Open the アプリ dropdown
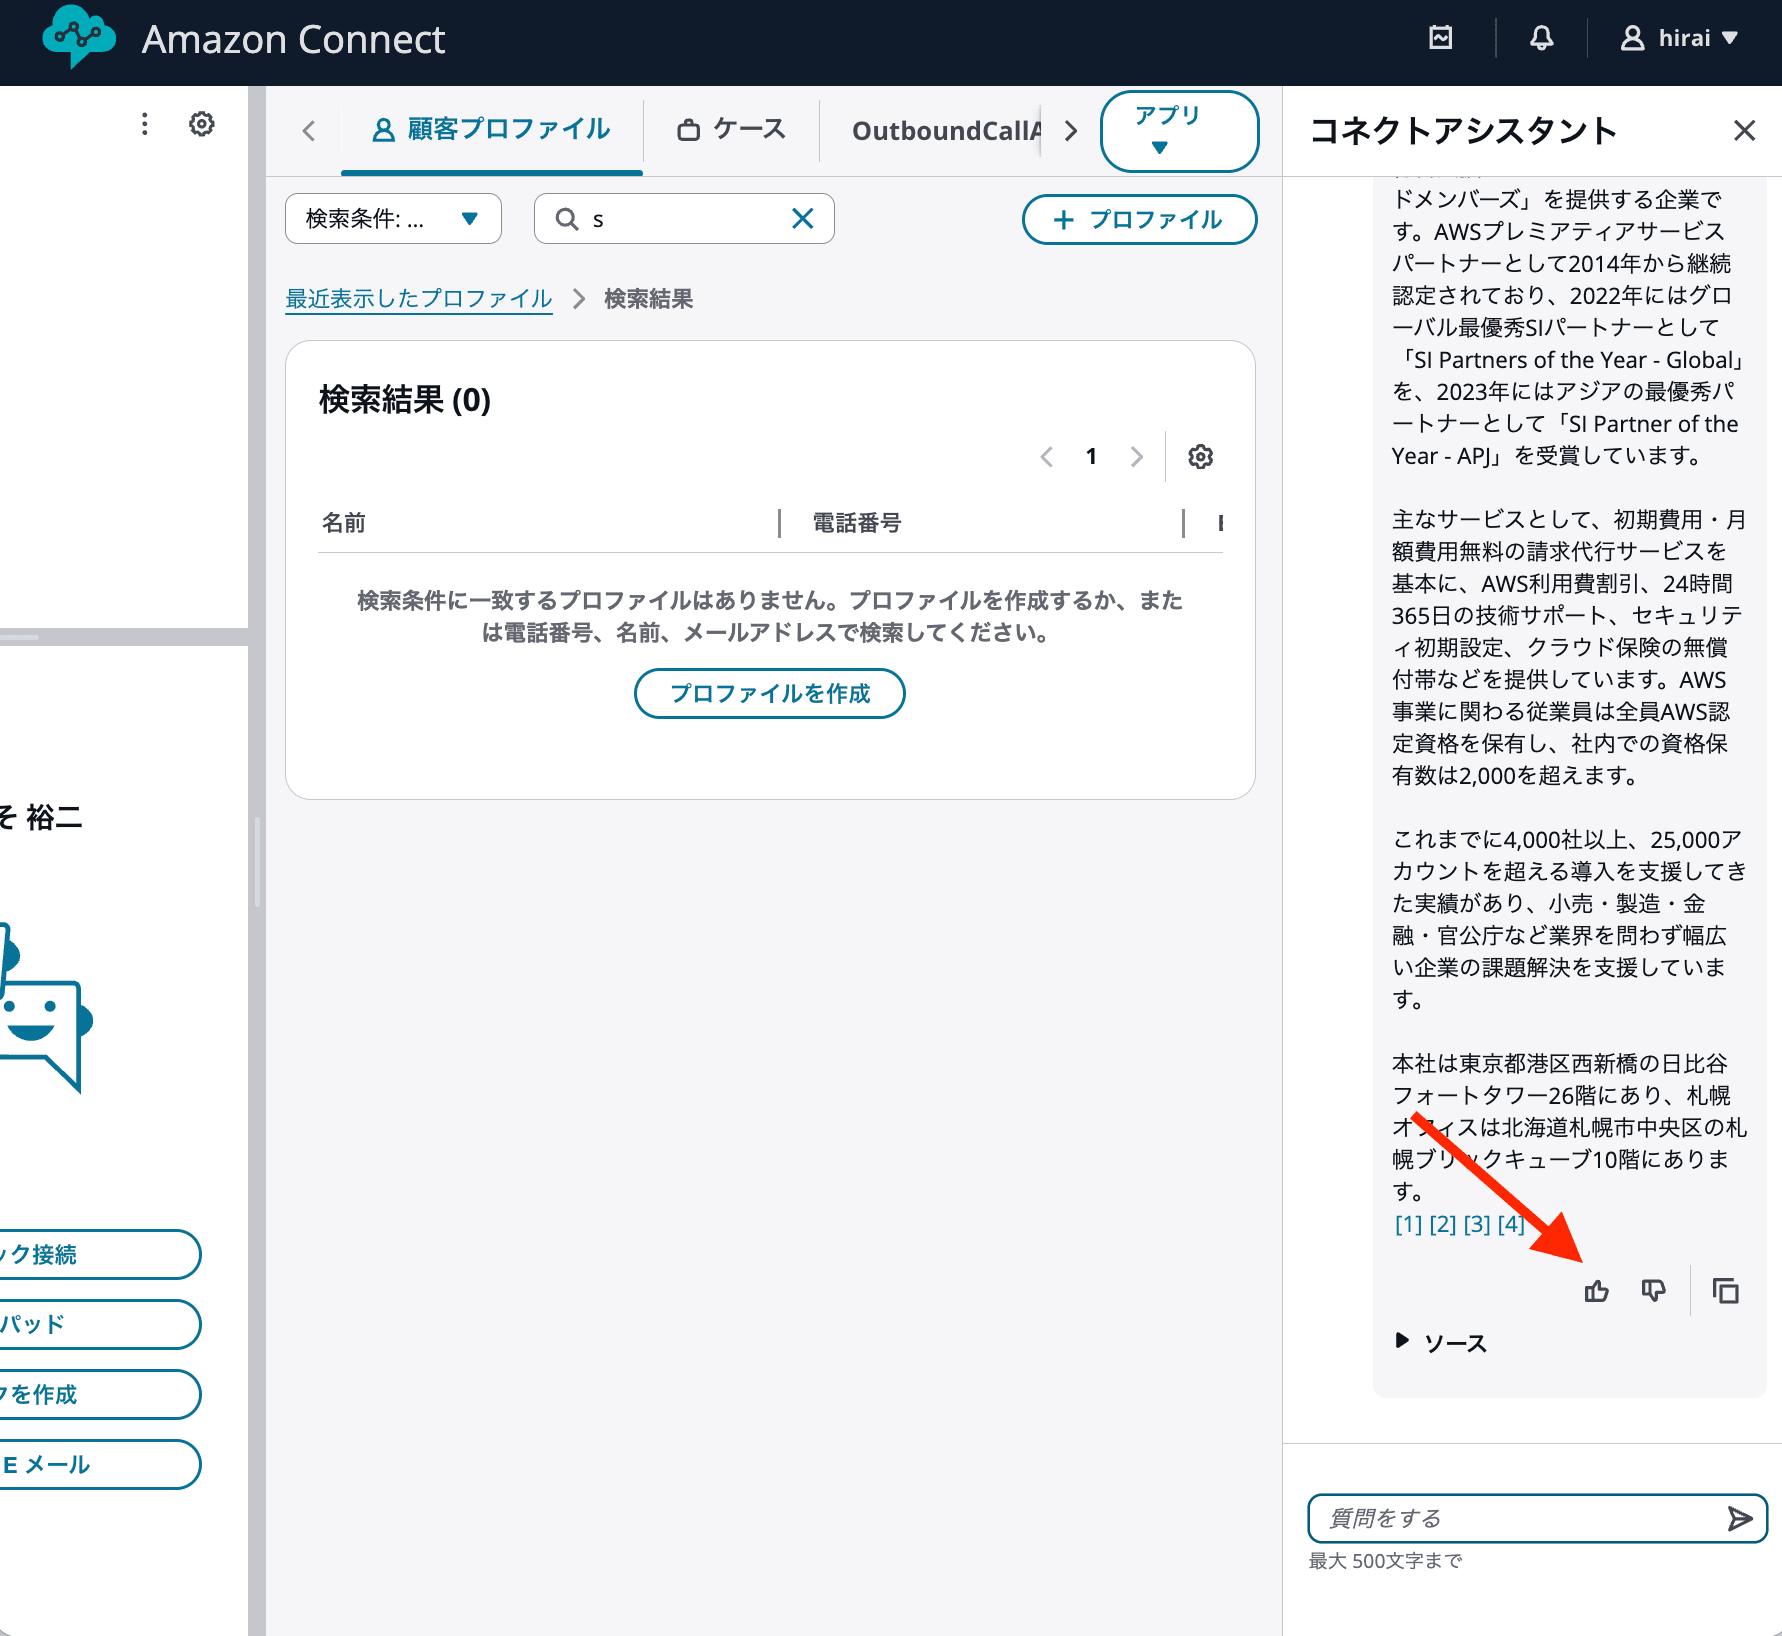This screenshot has width=1782, height=1636. [x=1179, y=131]
